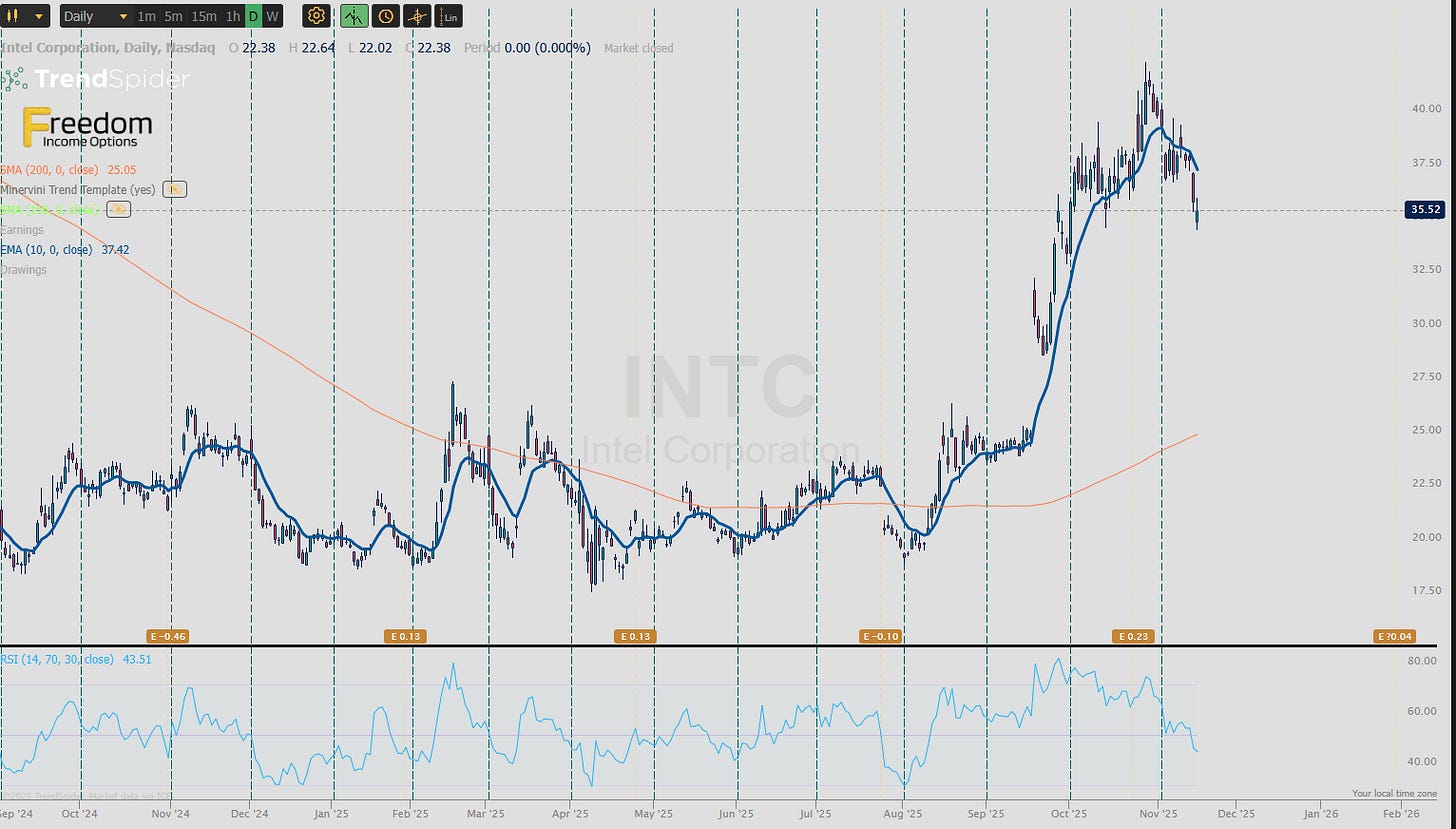Viewport: 1456px width, 829px height.
Task: Click the Intel Corporation, Daily, Nasdaq title
Action: pos(108,48)
